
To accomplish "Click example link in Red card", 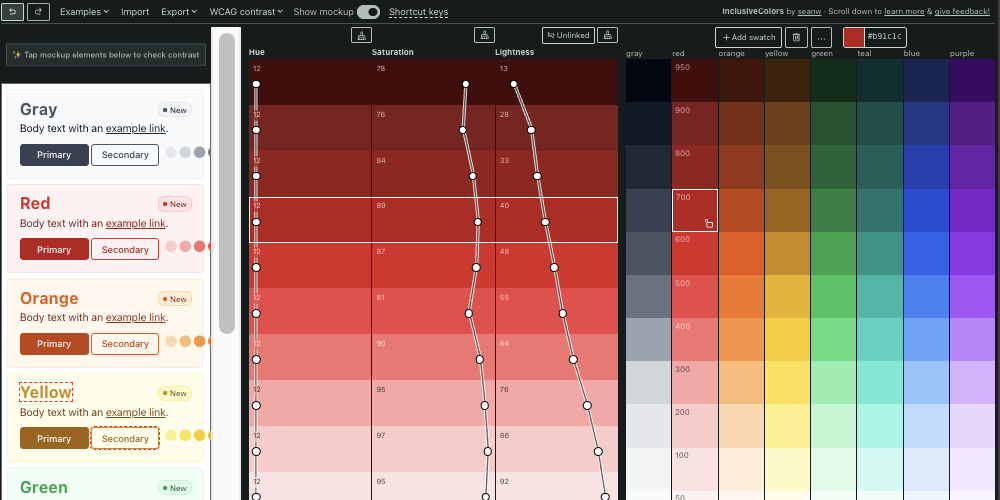I will 136,223.
